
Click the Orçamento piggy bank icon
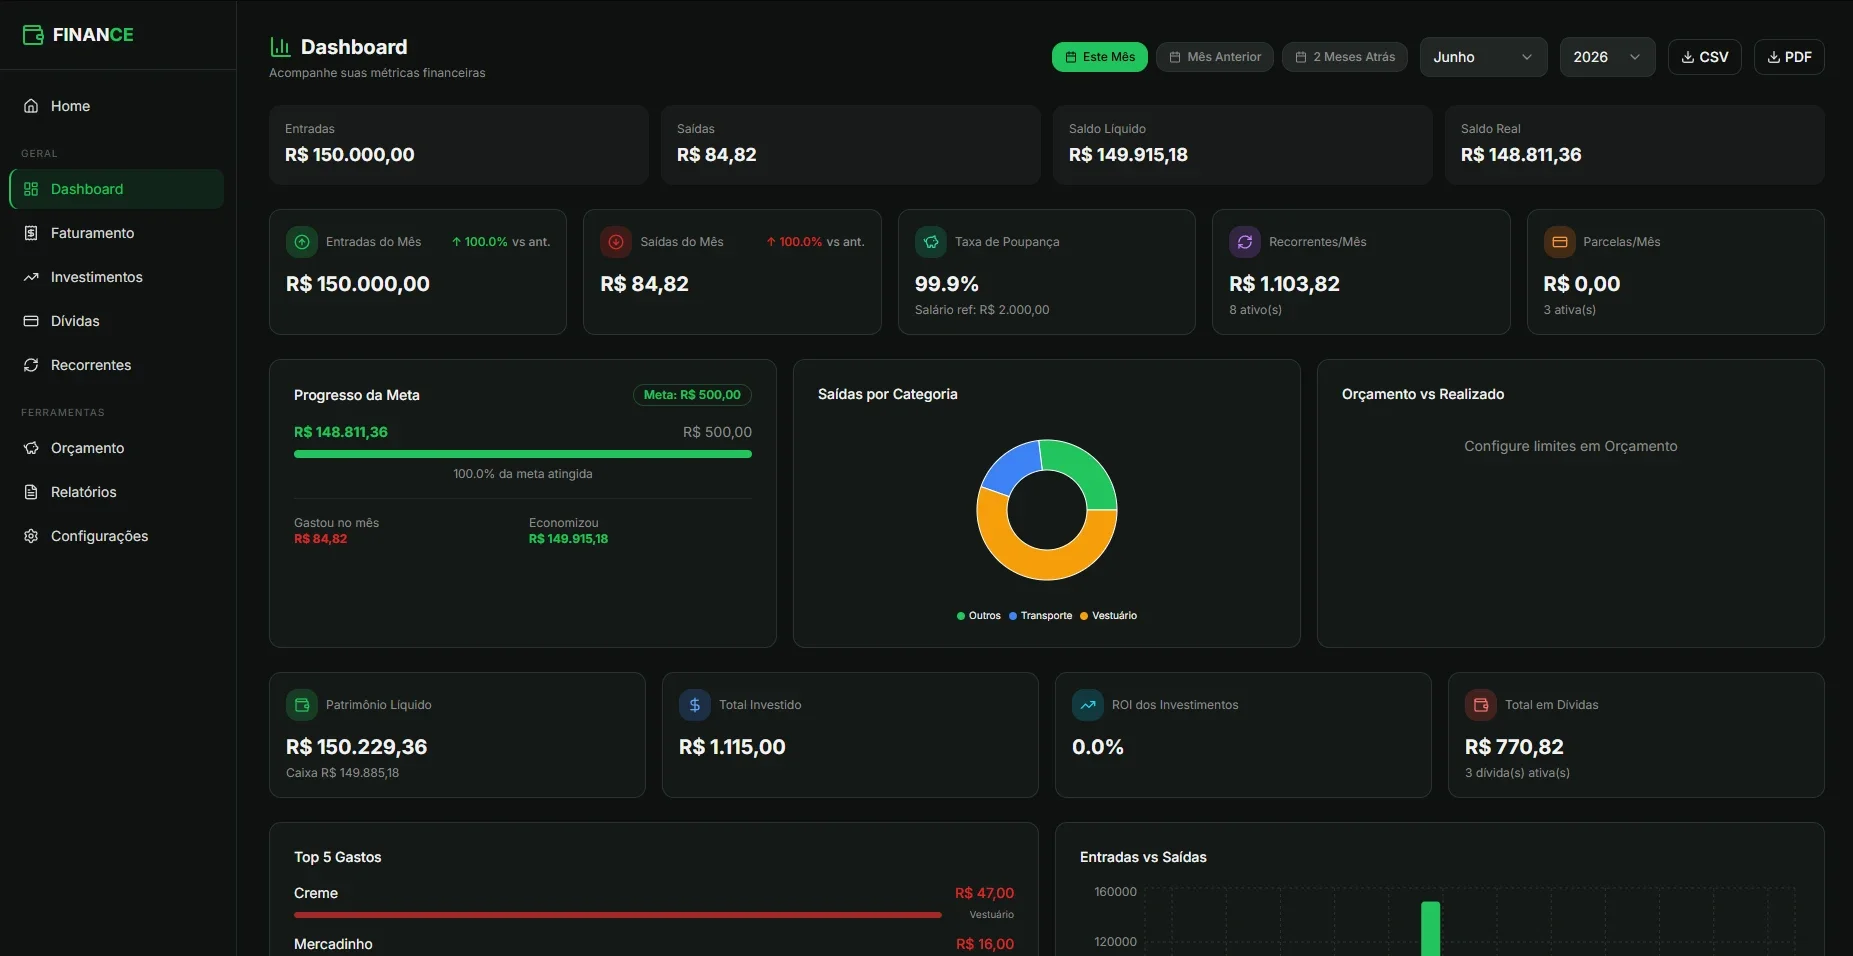31,448
